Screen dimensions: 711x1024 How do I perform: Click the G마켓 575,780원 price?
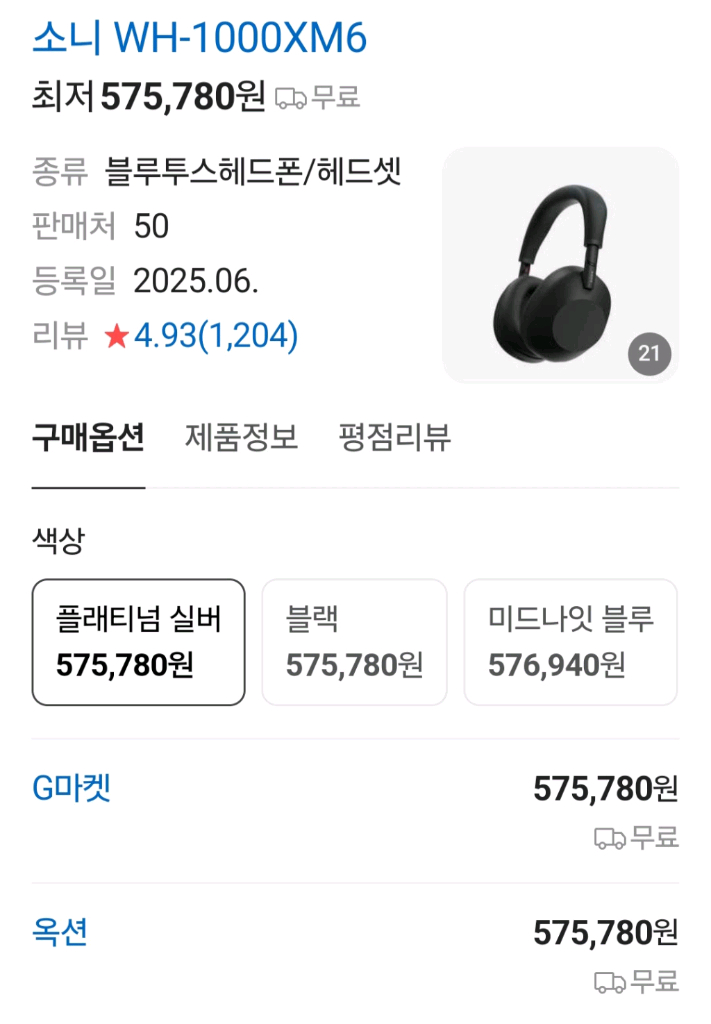606,789
